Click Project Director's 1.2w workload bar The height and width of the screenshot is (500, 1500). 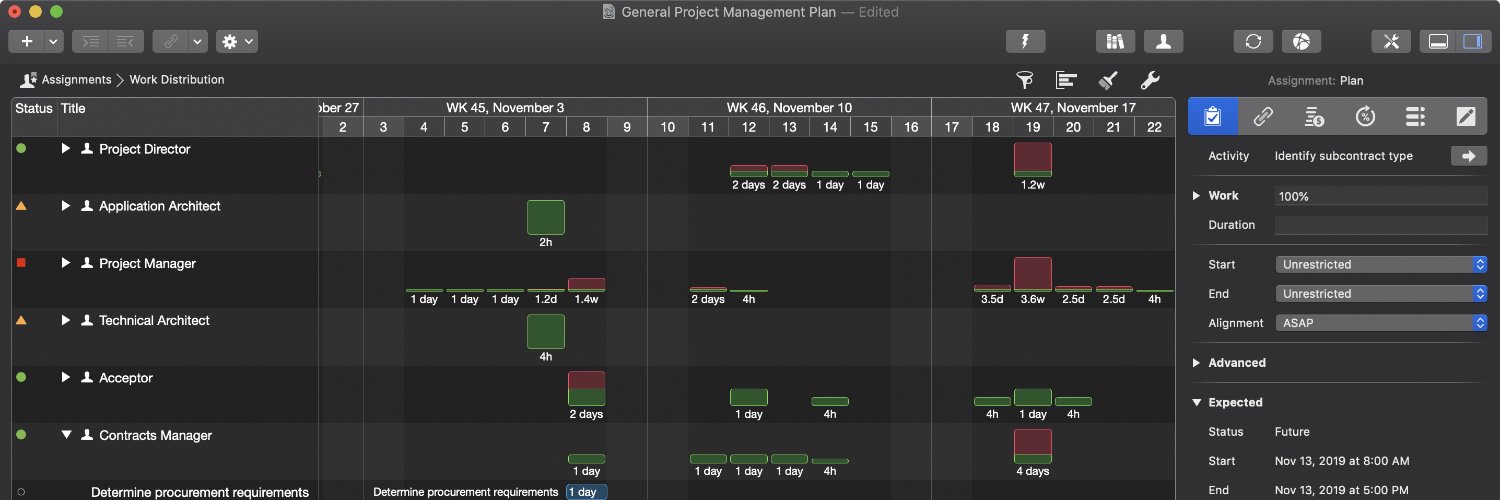pos(1033,159)
